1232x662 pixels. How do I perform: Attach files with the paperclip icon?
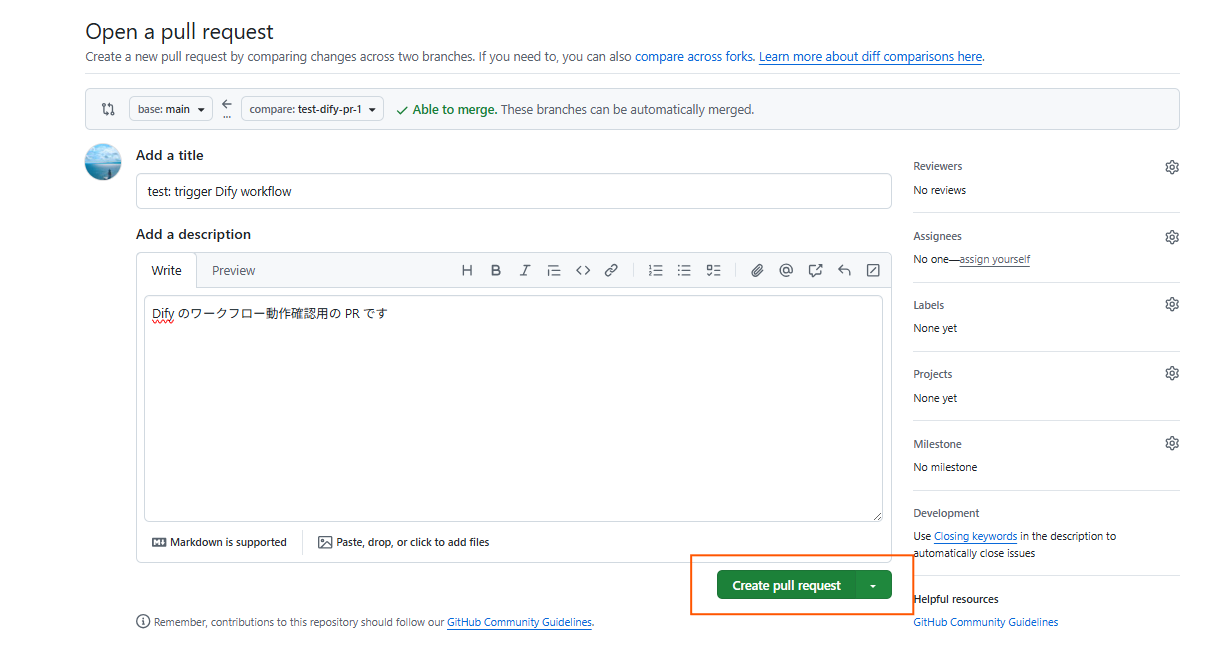pos(758,270)
